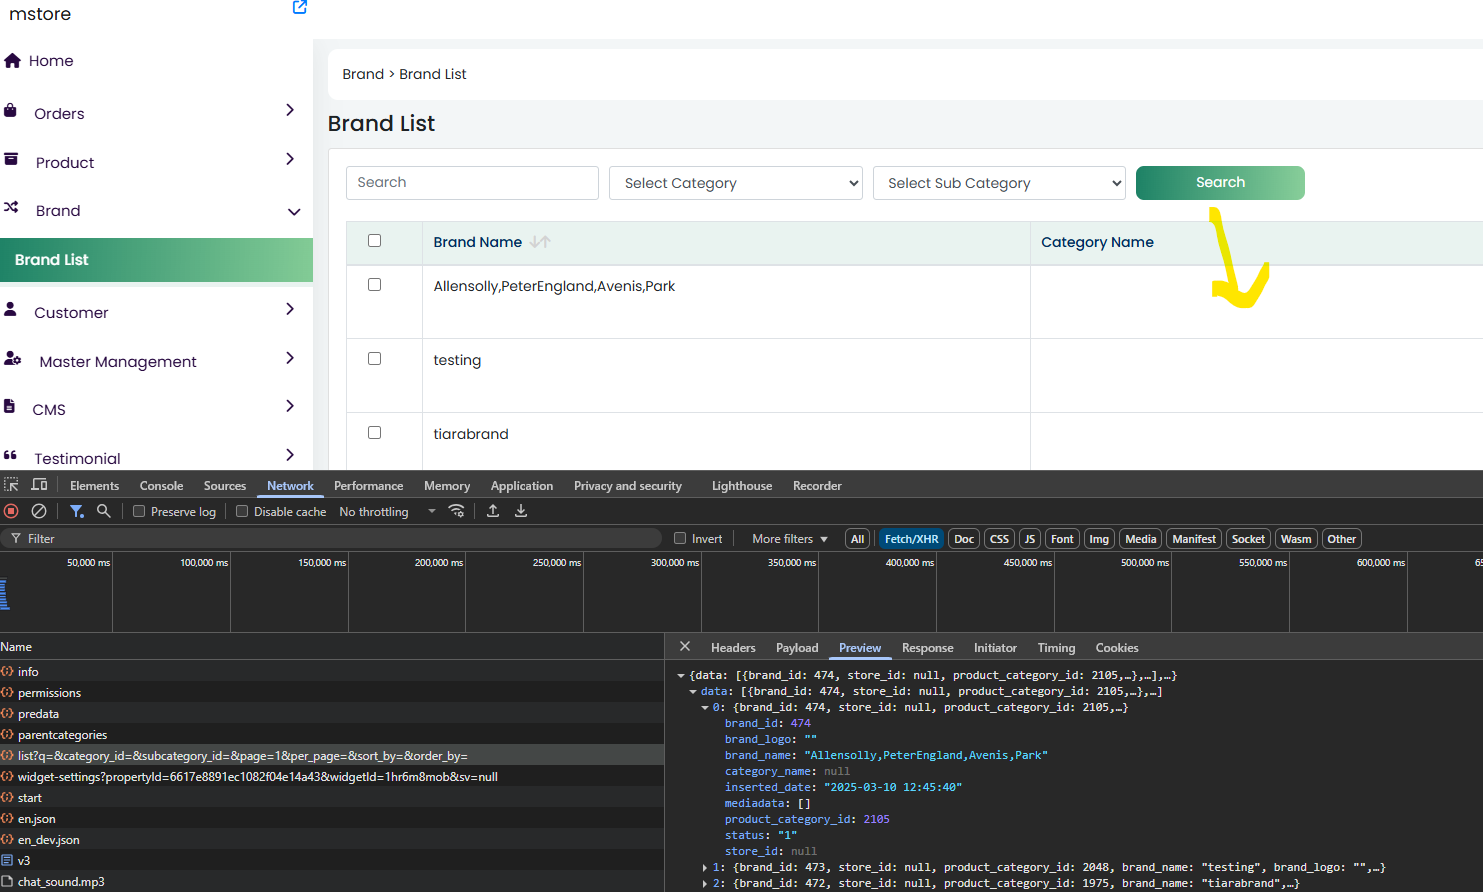Check the Allensolly,PeterEngland,Avenis,Park row checkbox
Viewport: 1483px width, 892px height.
click(x=374, y=285)
